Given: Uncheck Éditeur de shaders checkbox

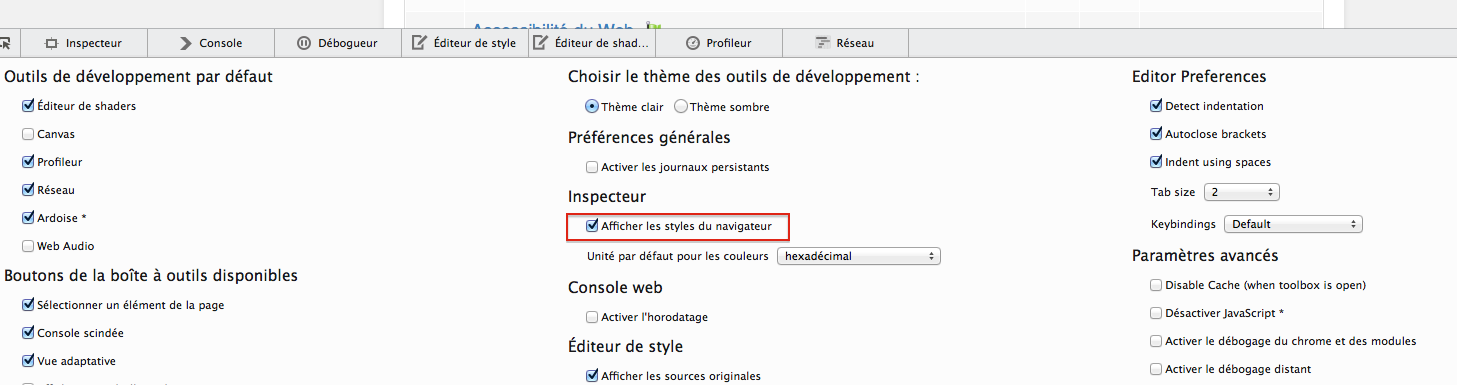Looking at the screenshot, I should (x=28, y=106).
